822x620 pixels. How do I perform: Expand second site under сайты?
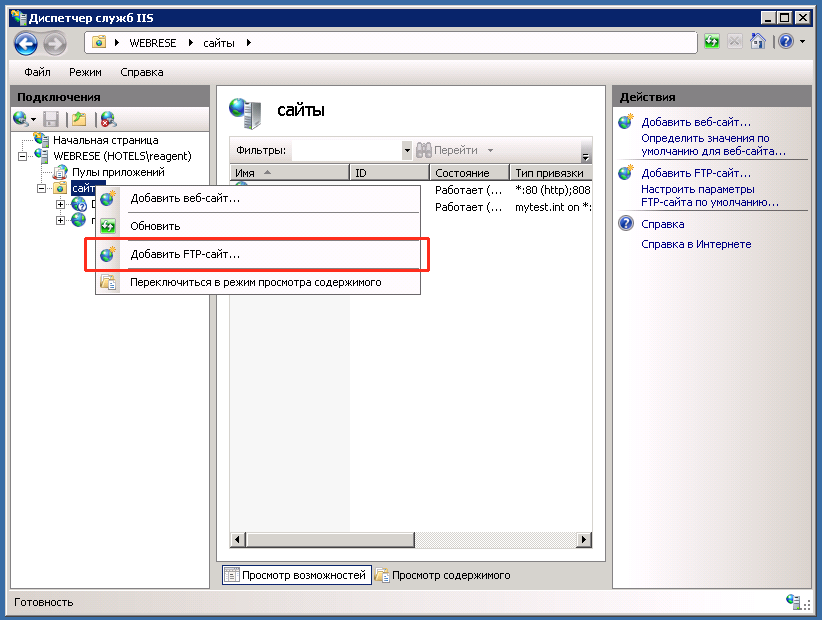[60, 220]
